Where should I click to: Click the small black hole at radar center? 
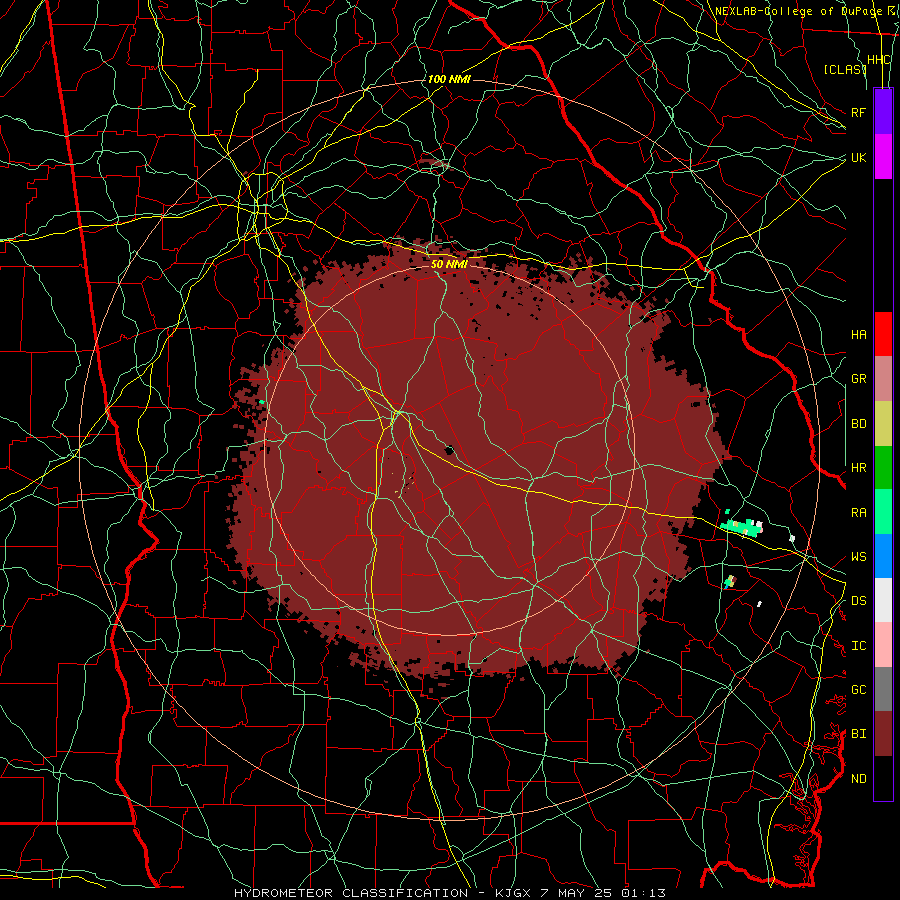449,450
